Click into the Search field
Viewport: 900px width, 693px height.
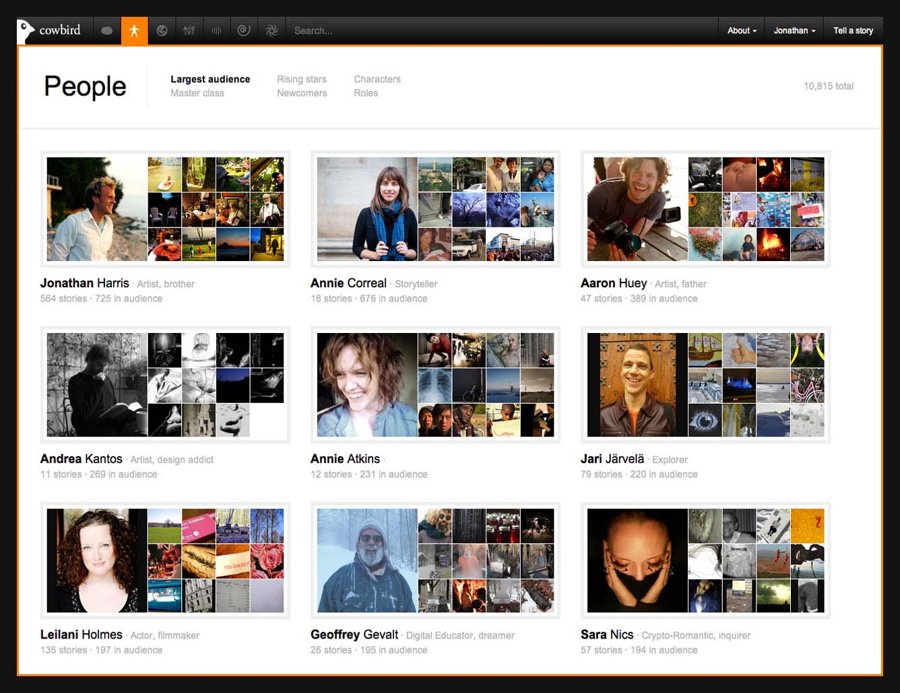point(400,31)
